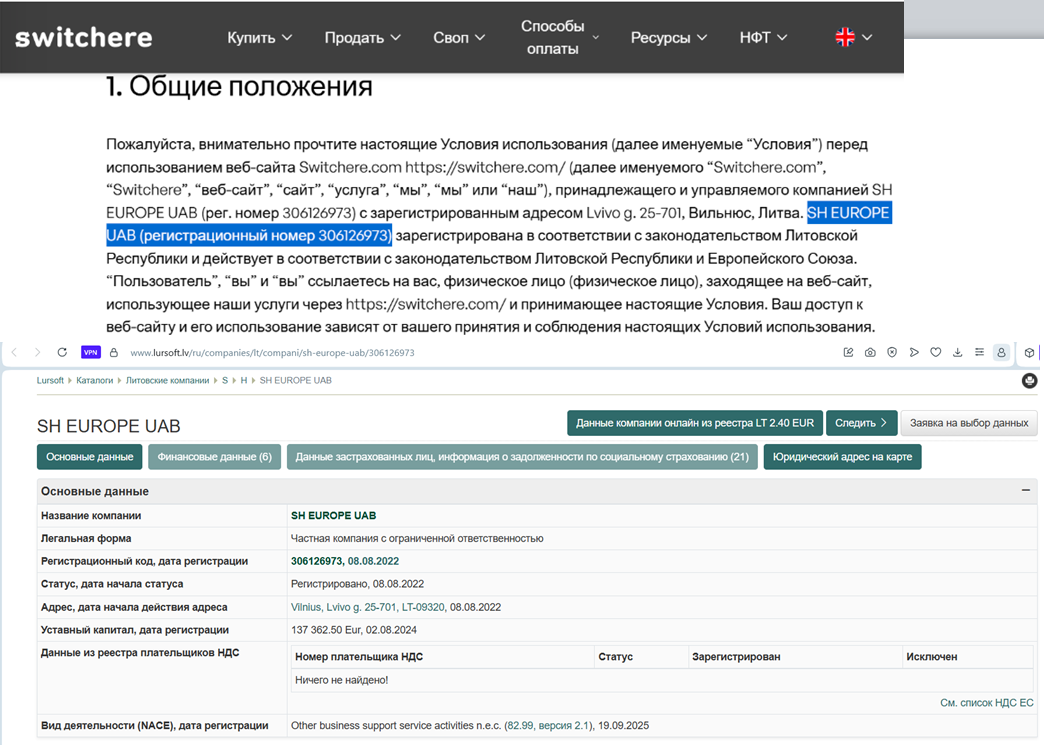Screen dimensions: 1044x745
Task: Open Данные застрахованных лиц tab
Action: pos(522,457)
